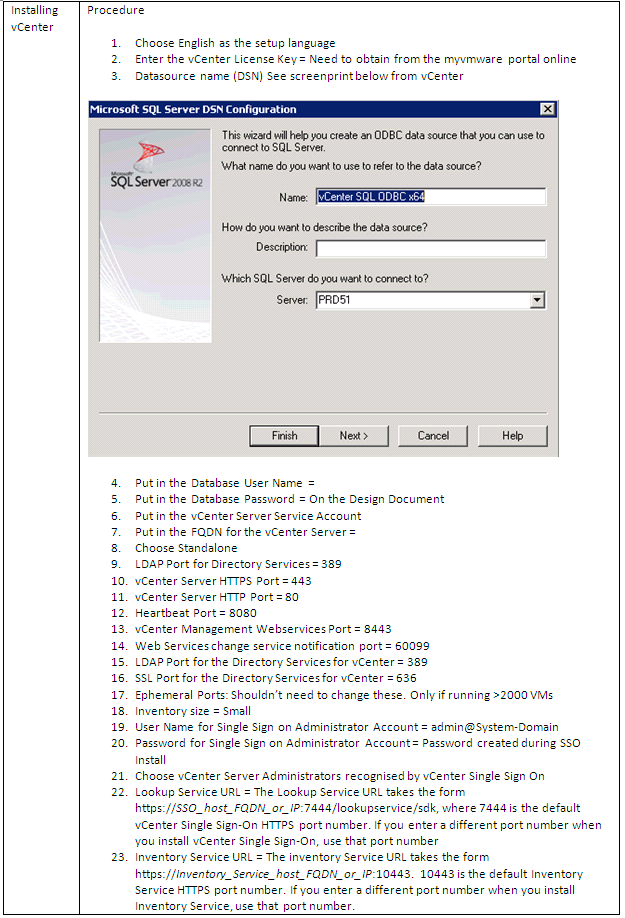Click the empty Description input field

[x=431, y=248]
